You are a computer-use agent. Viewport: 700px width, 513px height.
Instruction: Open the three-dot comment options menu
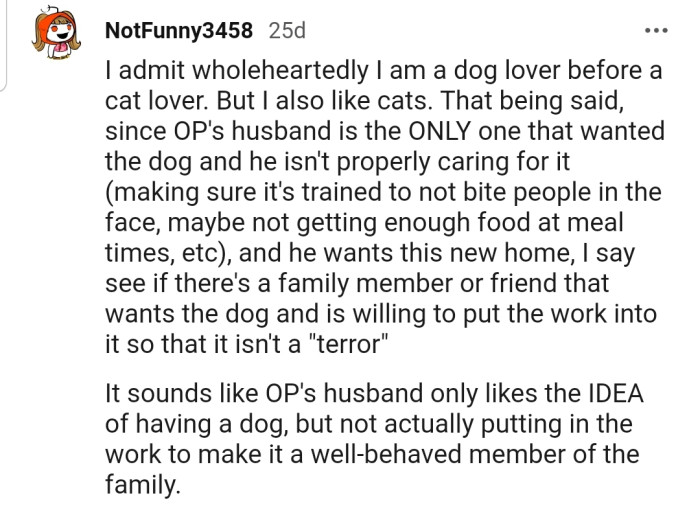(x=656, y=29)
